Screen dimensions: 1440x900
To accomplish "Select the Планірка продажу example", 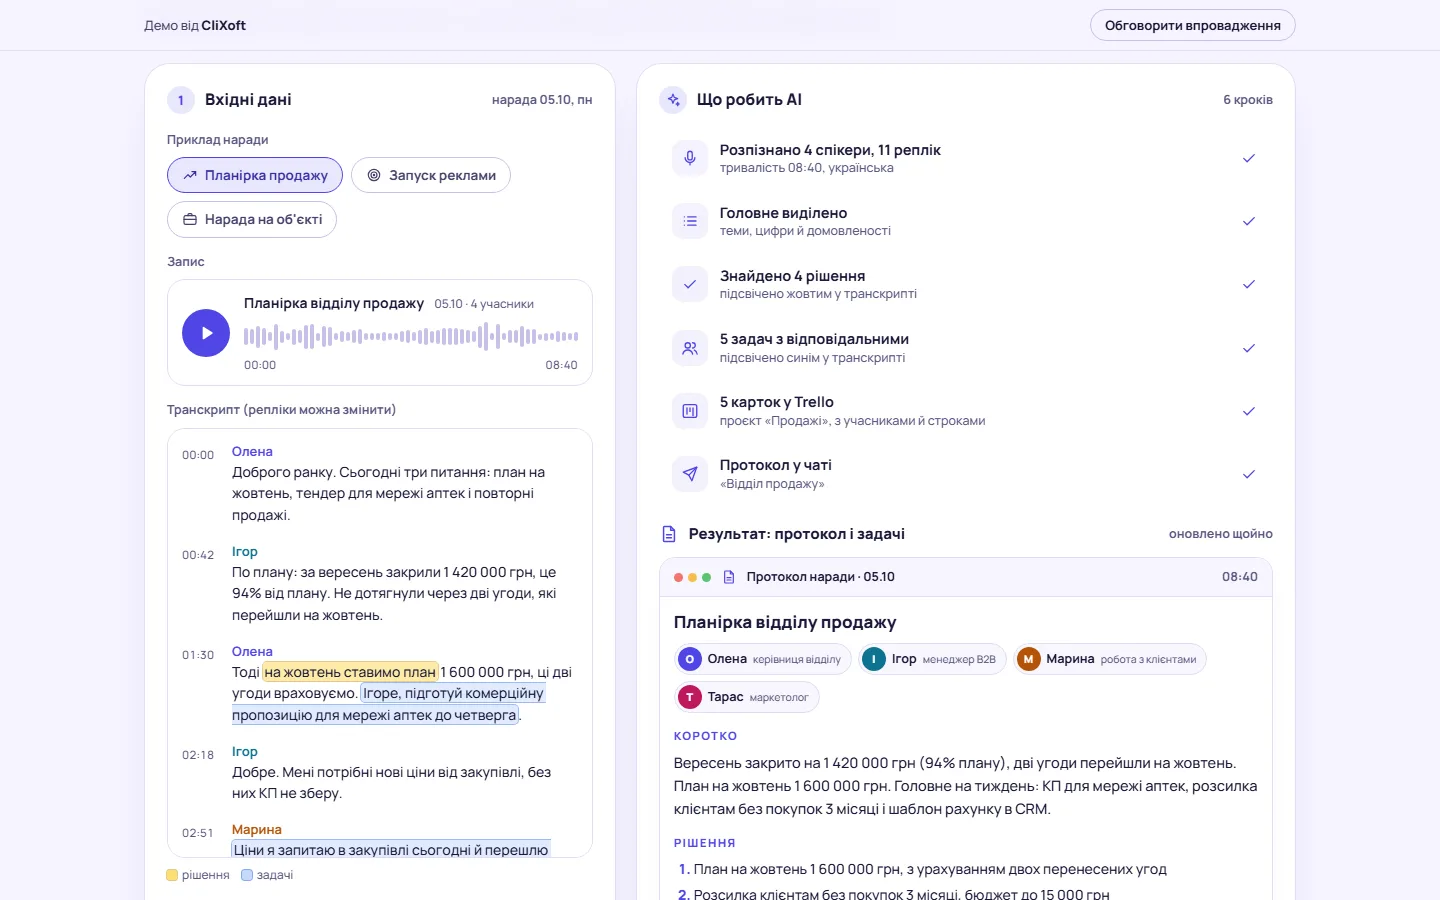I will pyautogui.click(x=255, y=175).
